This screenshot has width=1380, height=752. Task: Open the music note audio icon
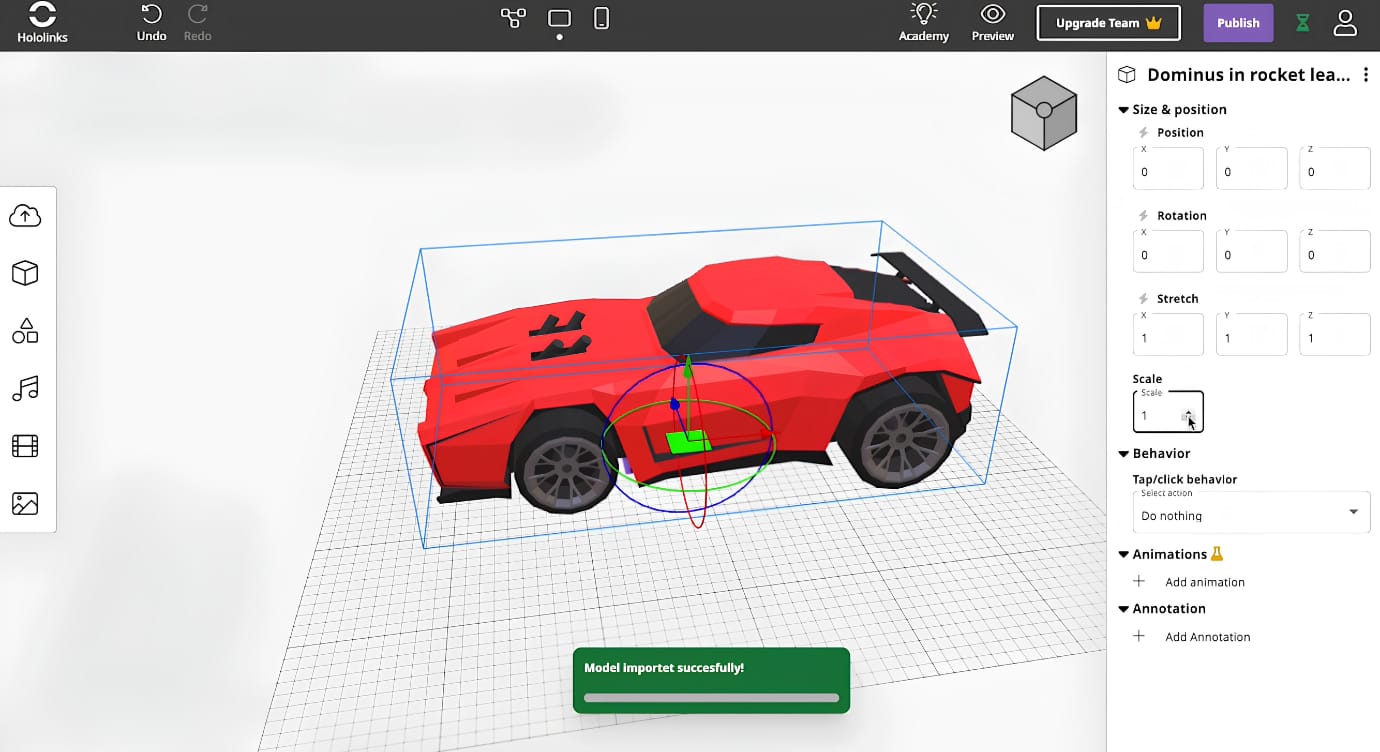click(25, 388)
